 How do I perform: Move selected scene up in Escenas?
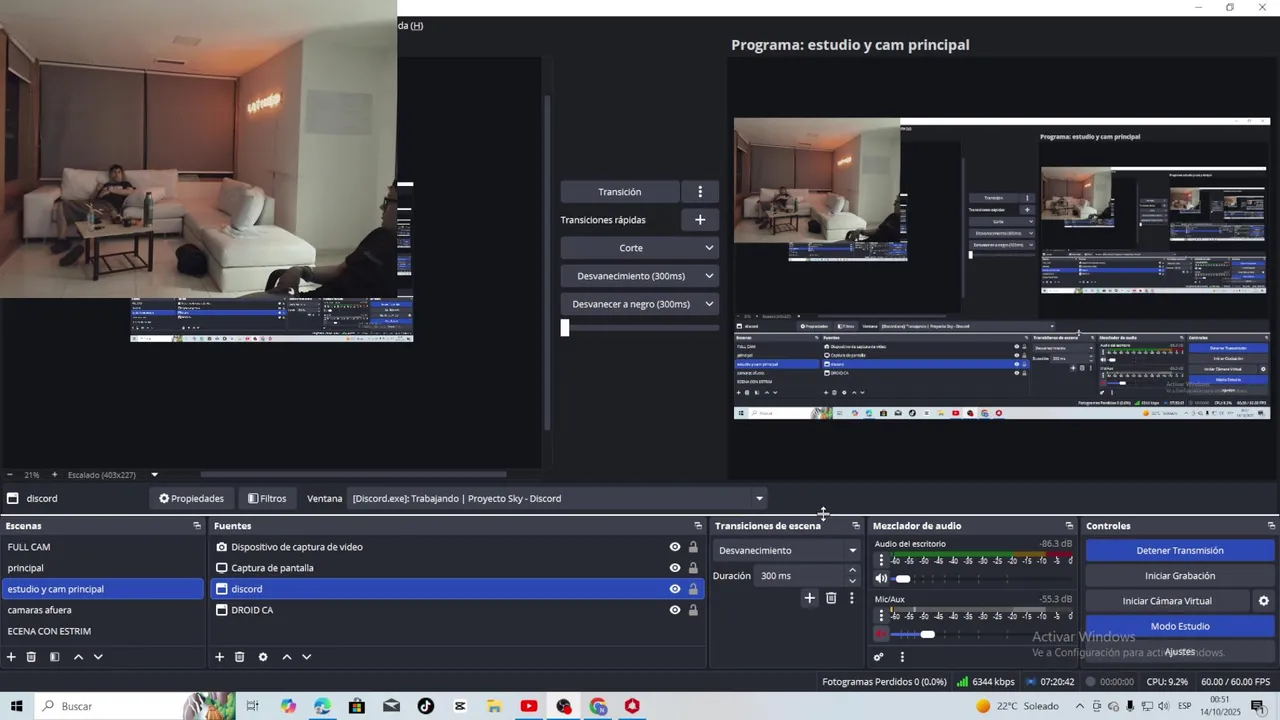tap(78, 657)
